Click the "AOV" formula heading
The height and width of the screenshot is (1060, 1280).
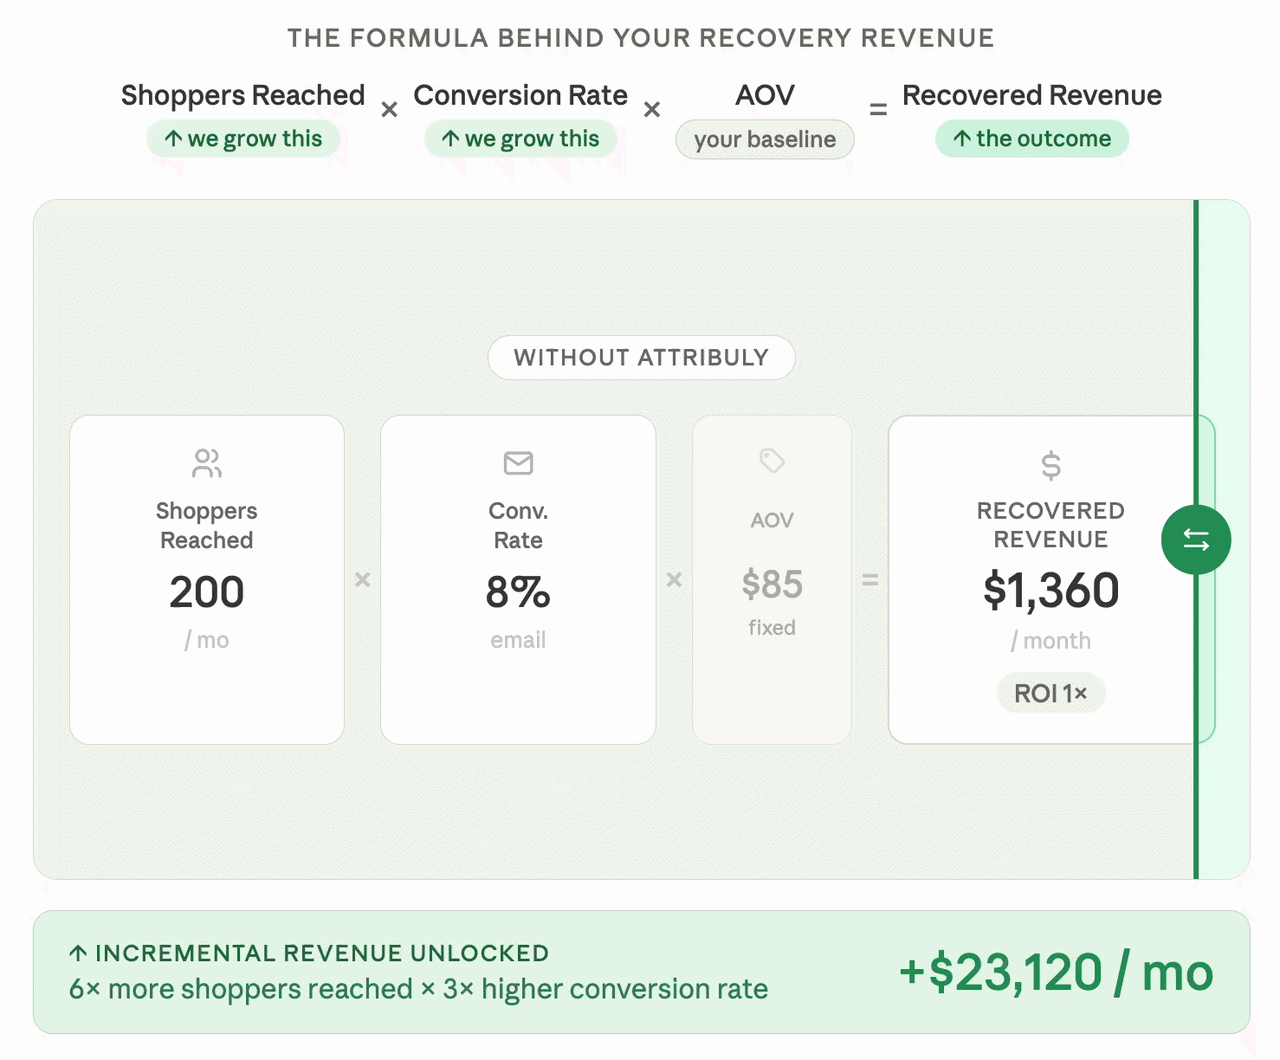tap(765, 95)
